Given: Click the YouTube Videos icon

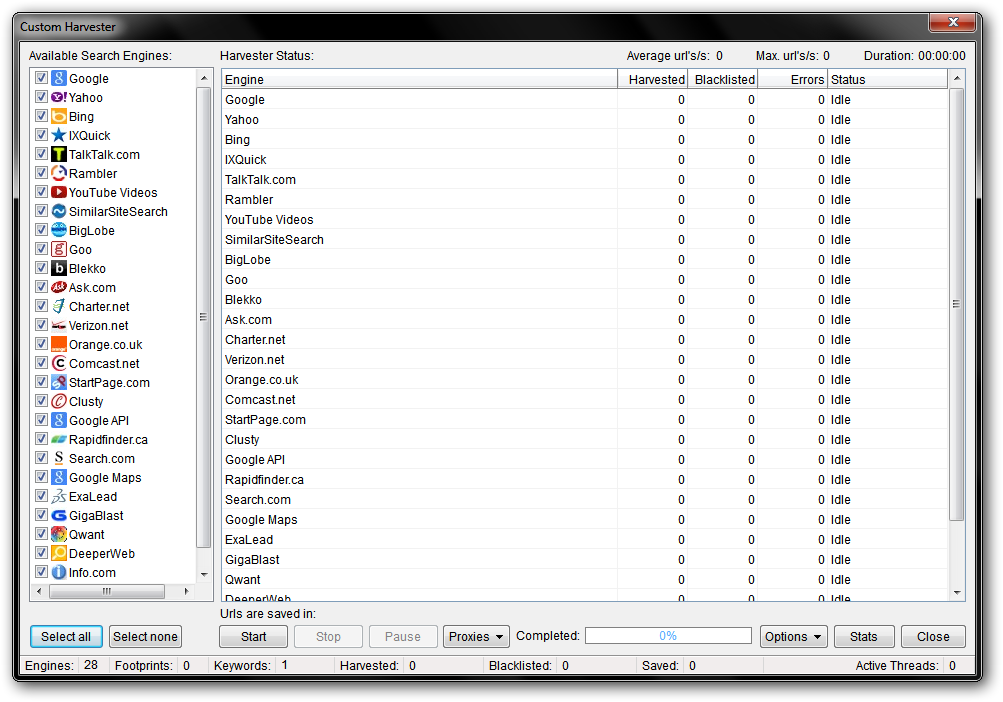Looking at the screenshot, I should coord(59,192).
